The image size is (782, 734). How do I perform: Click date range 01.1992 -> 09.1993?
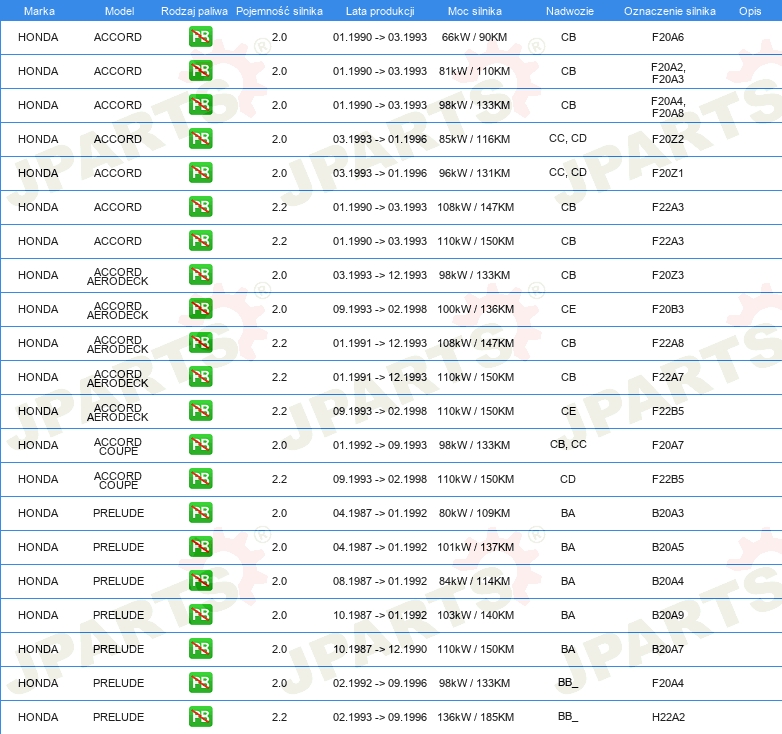point(380,445)
